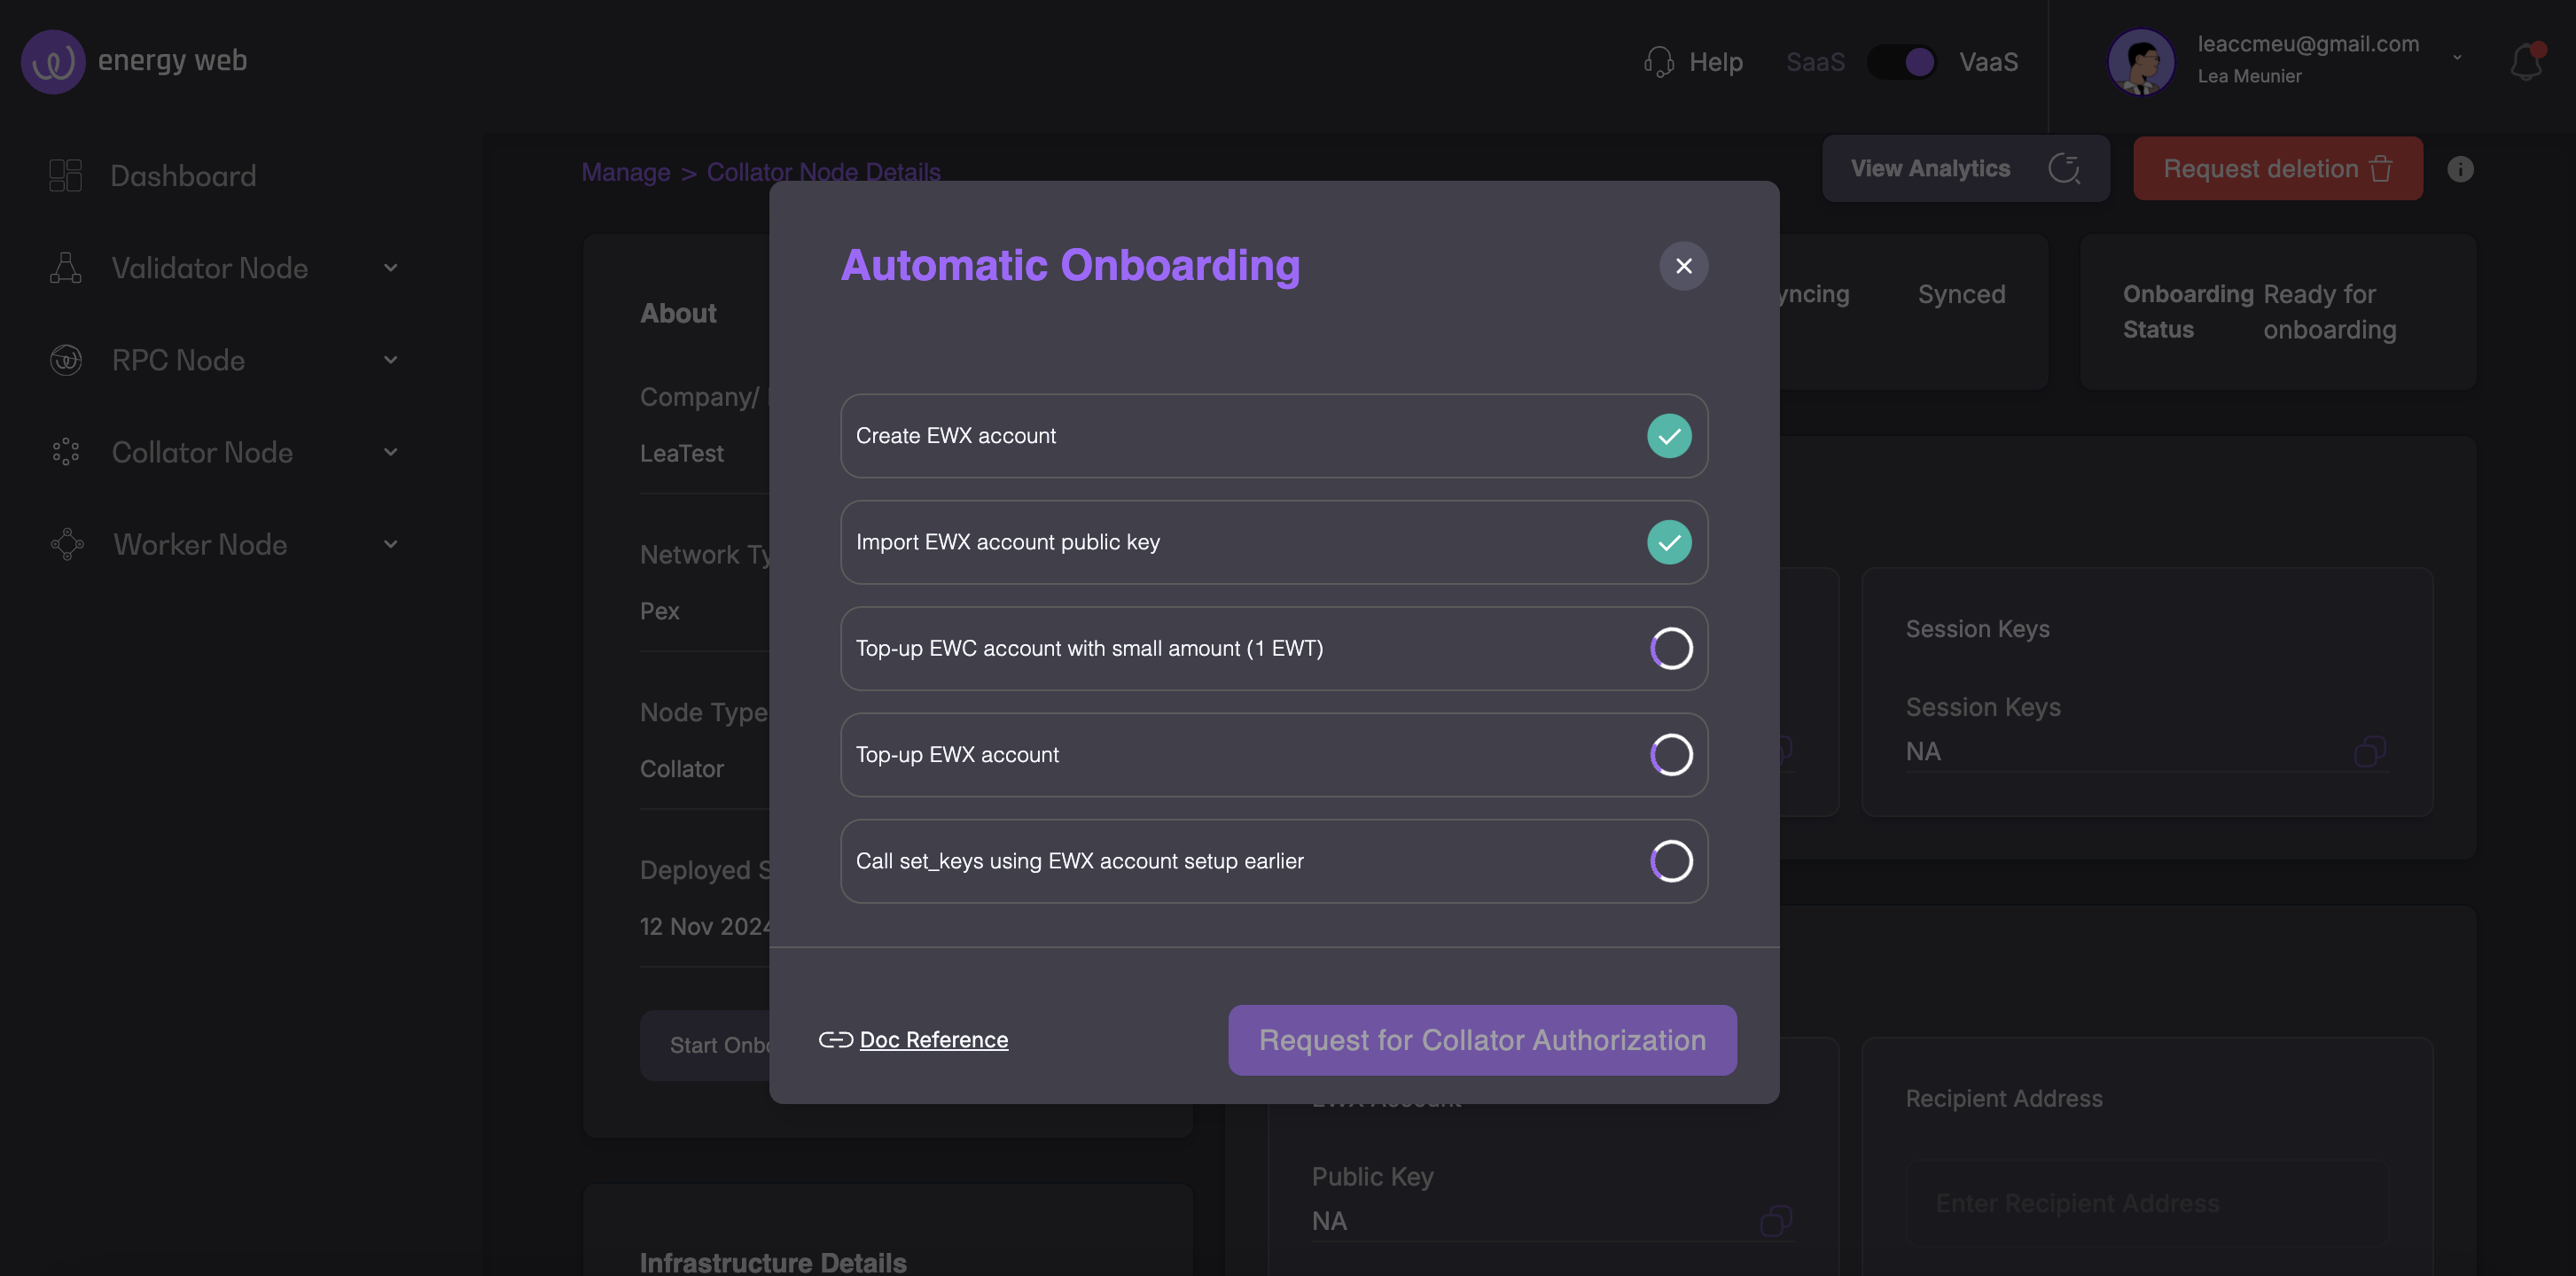The width and height of the screenshot is (2576, 1276).
Task: Click the trash icon in Request deletion
Action: tap(2381, 168)
